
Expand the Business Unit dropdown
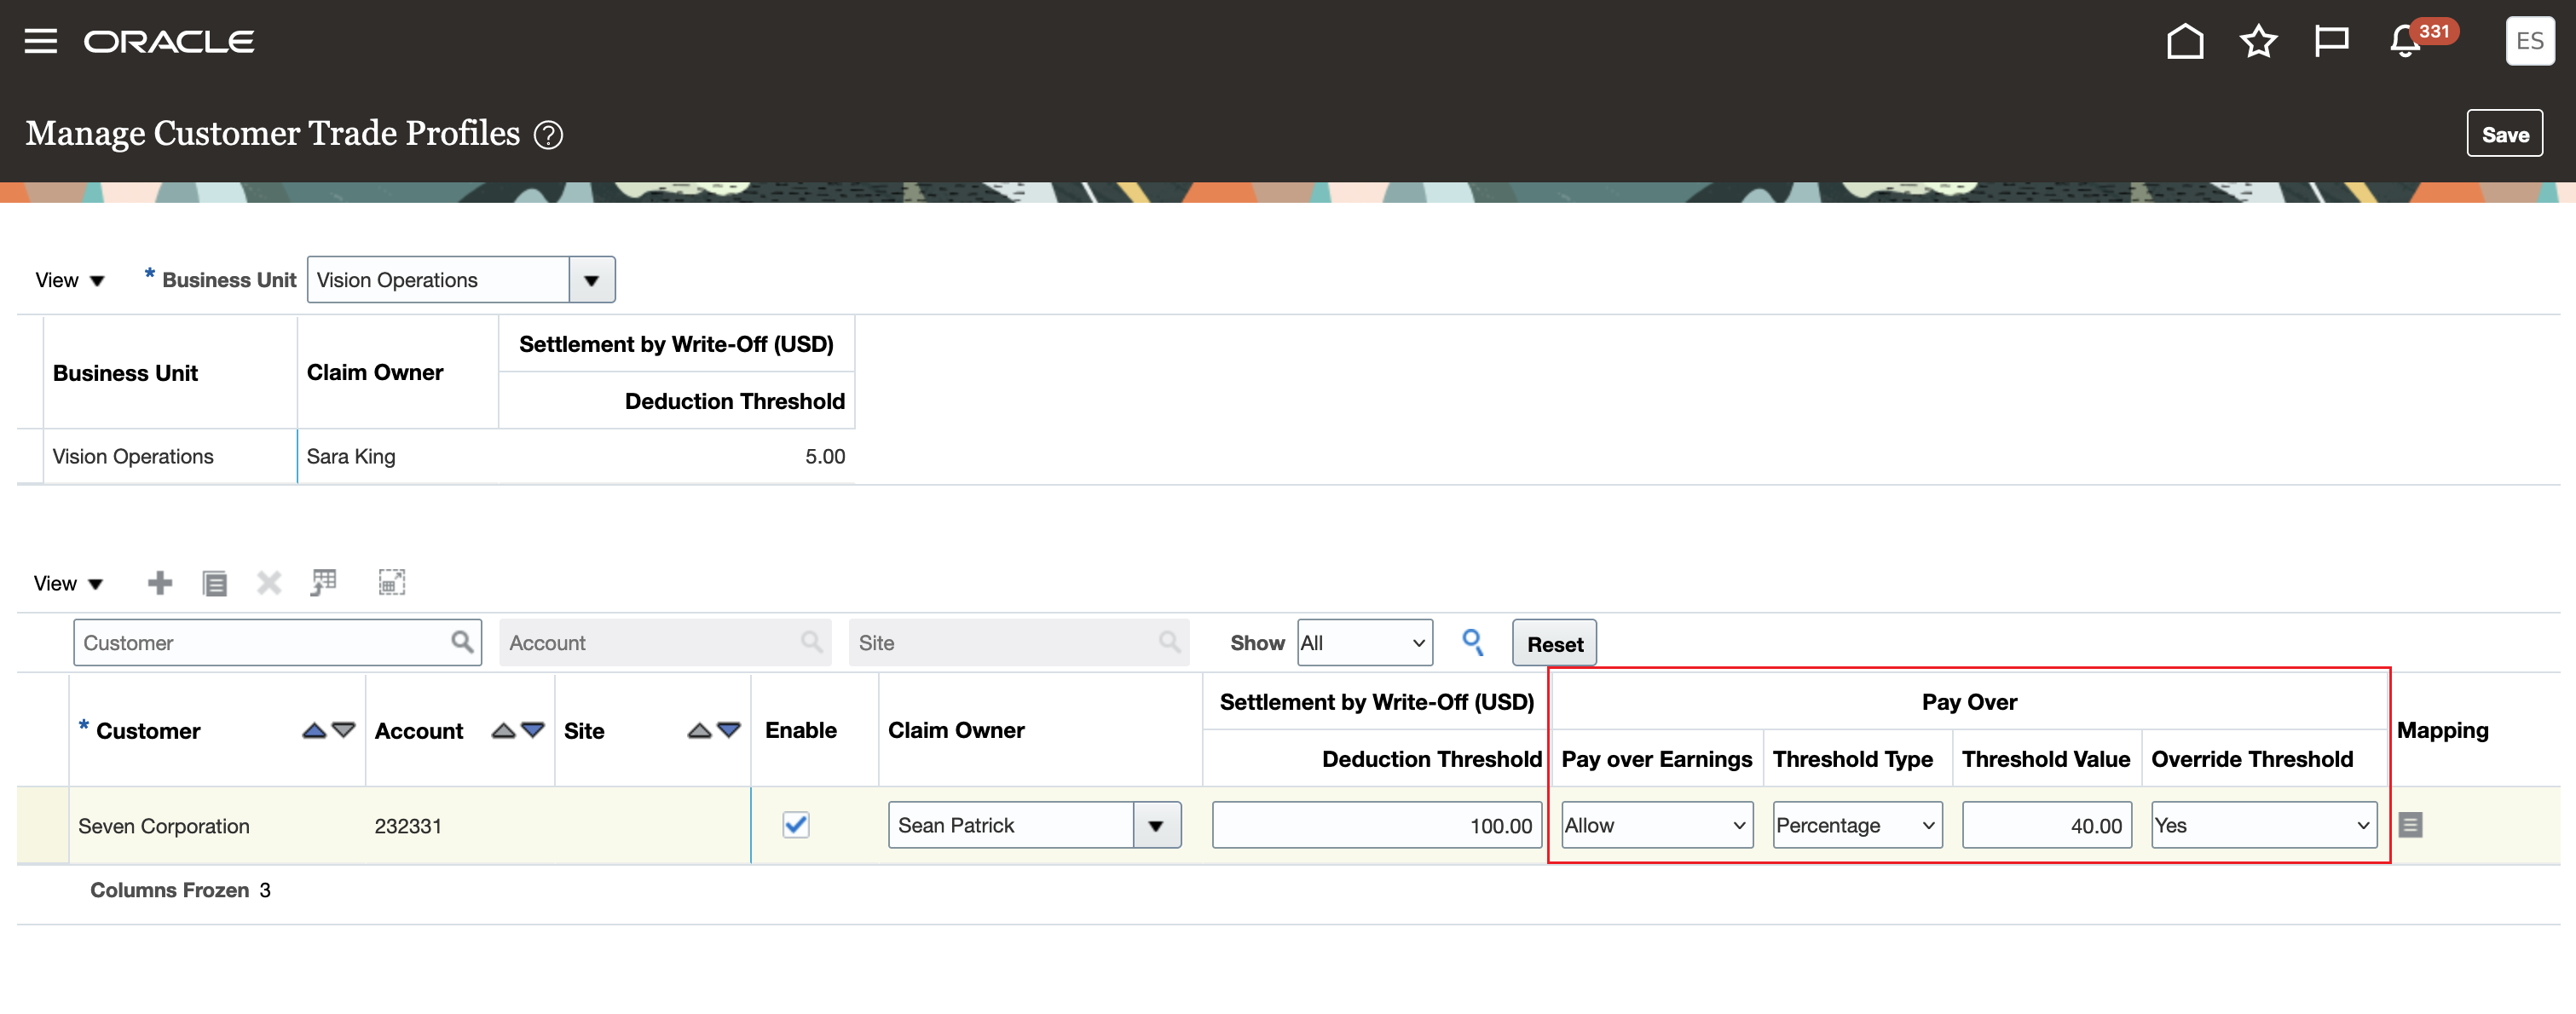tap(592, 280)
